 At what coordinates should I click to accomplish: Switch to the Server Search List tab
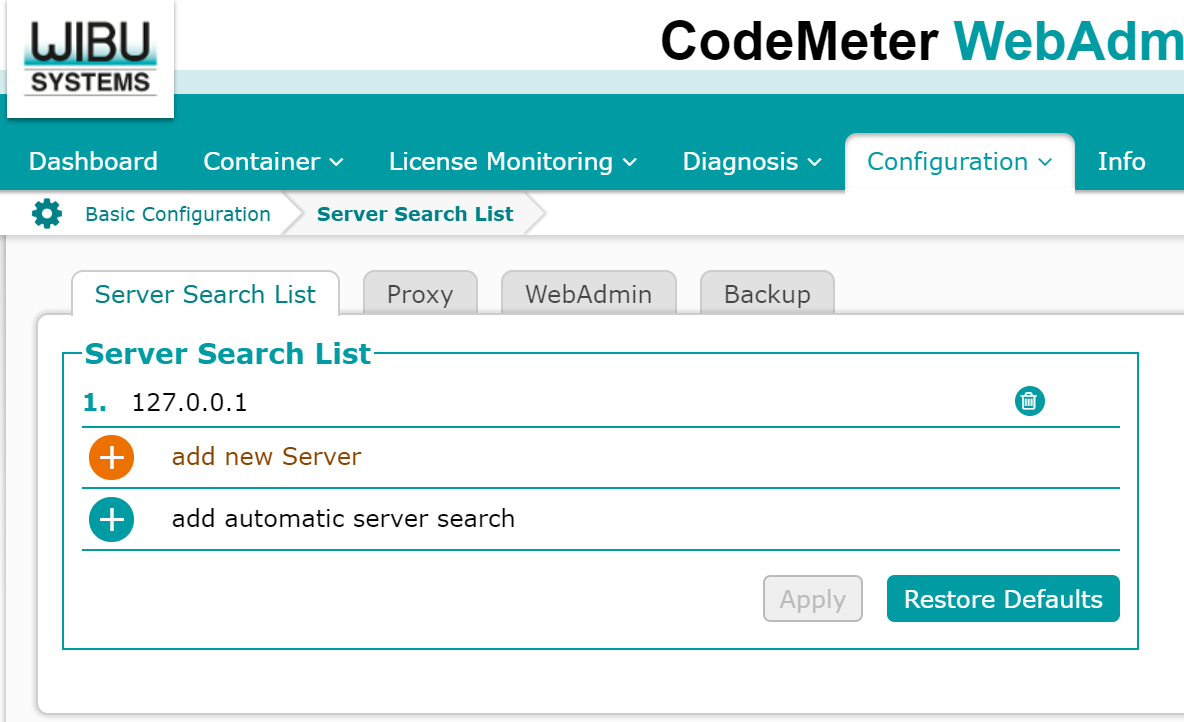click(x=205, y=294)
